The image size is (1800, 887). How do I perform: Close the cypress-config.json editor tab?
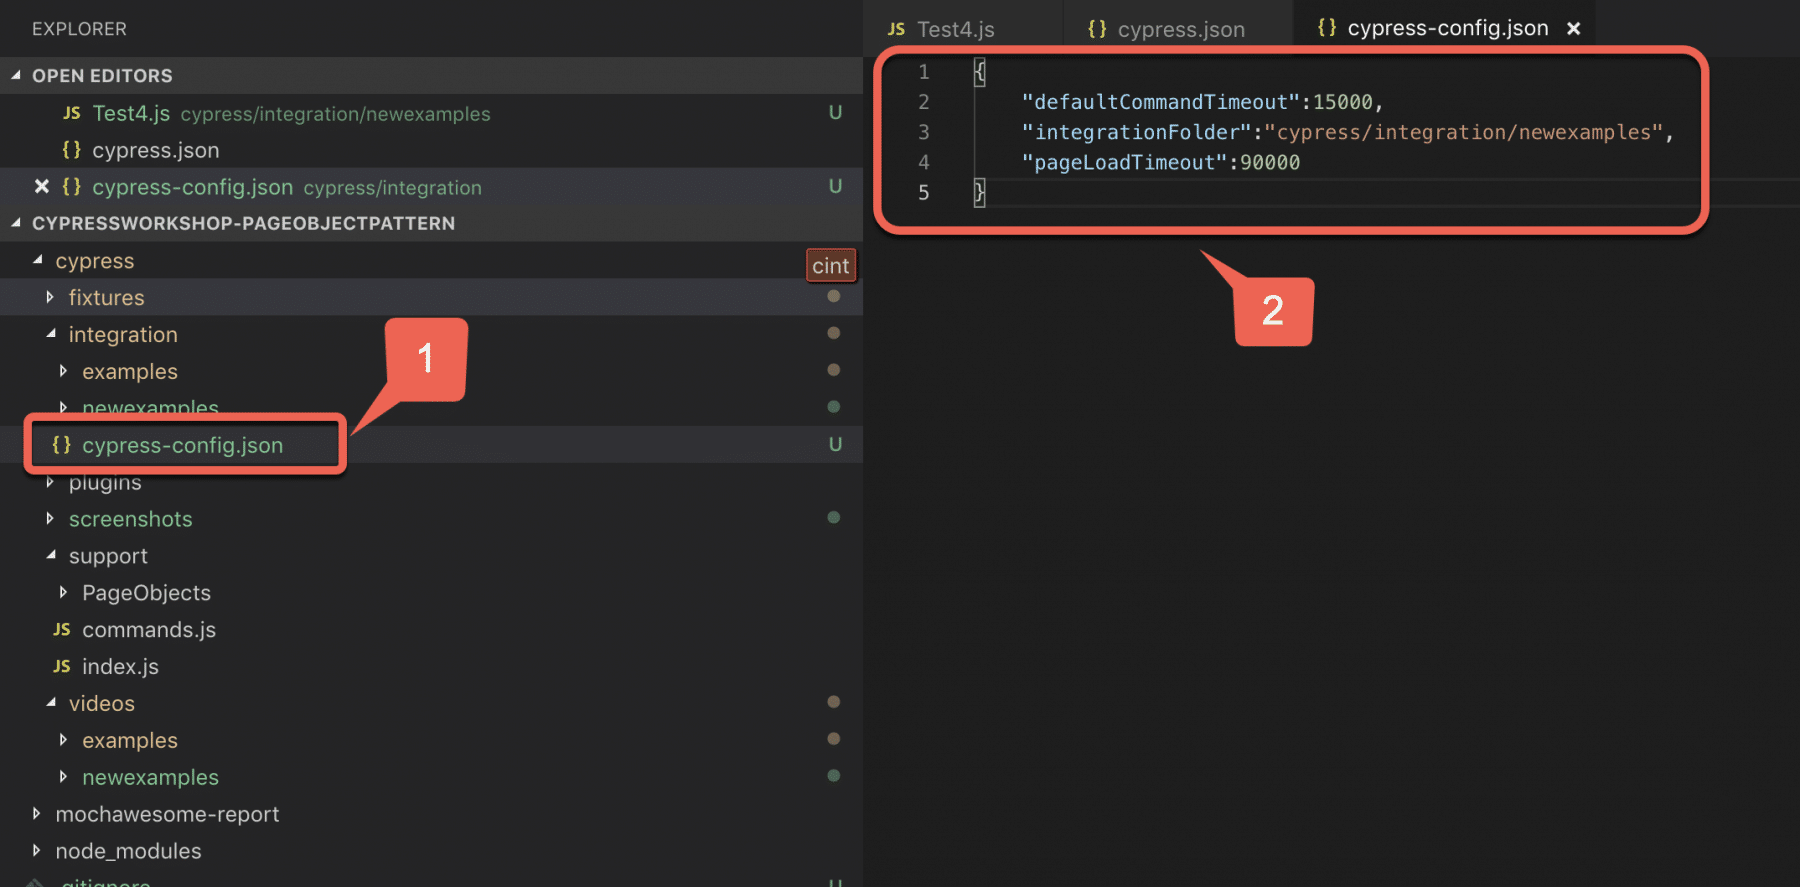[x=1573, y=28]
